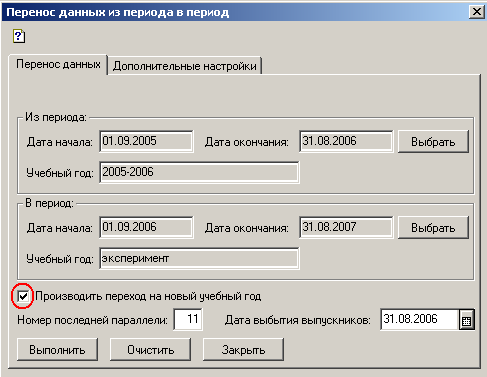Click the last parallel number field '11'
This screenshot has height=377, width=487.
tap(188, 319)
